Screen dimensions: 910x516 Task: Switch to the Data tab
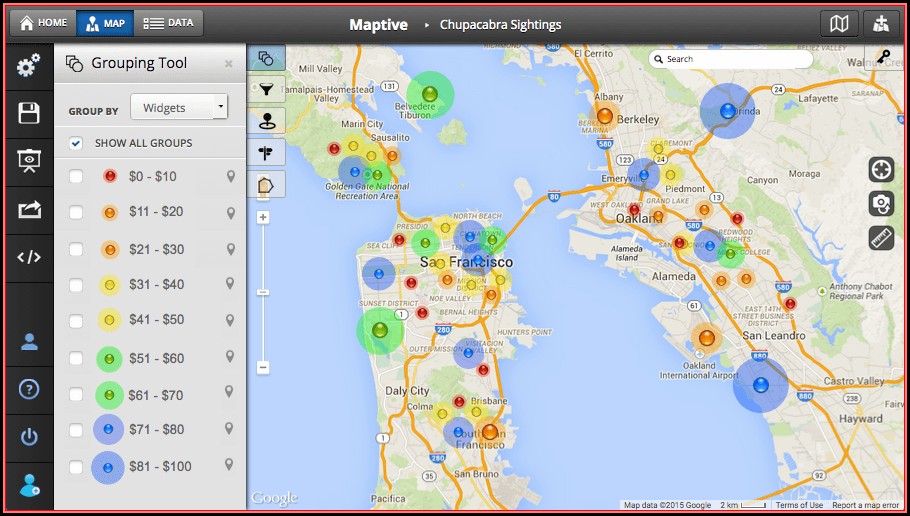[168, 23]
